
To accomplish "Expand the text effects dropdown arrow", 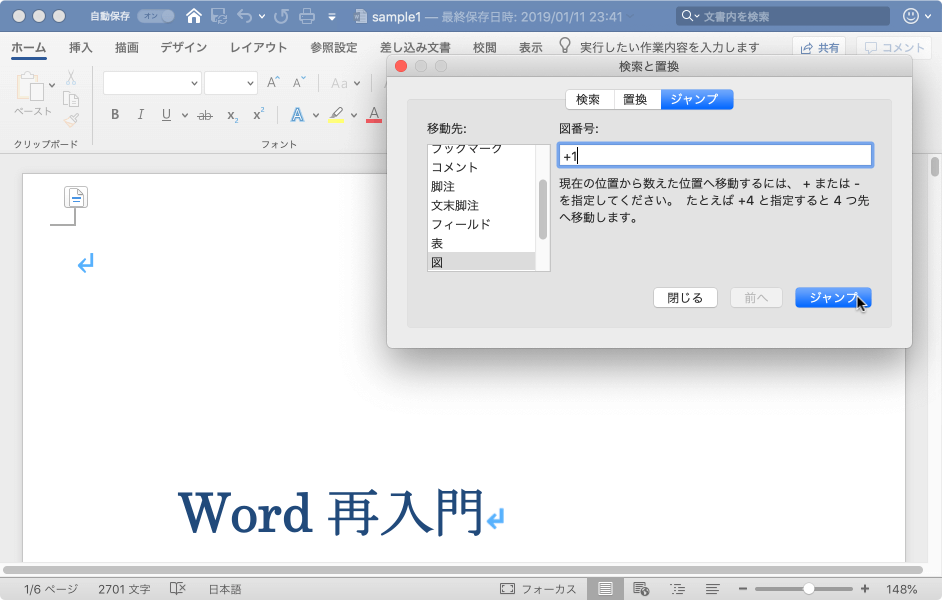I will (x=316, y=115).
